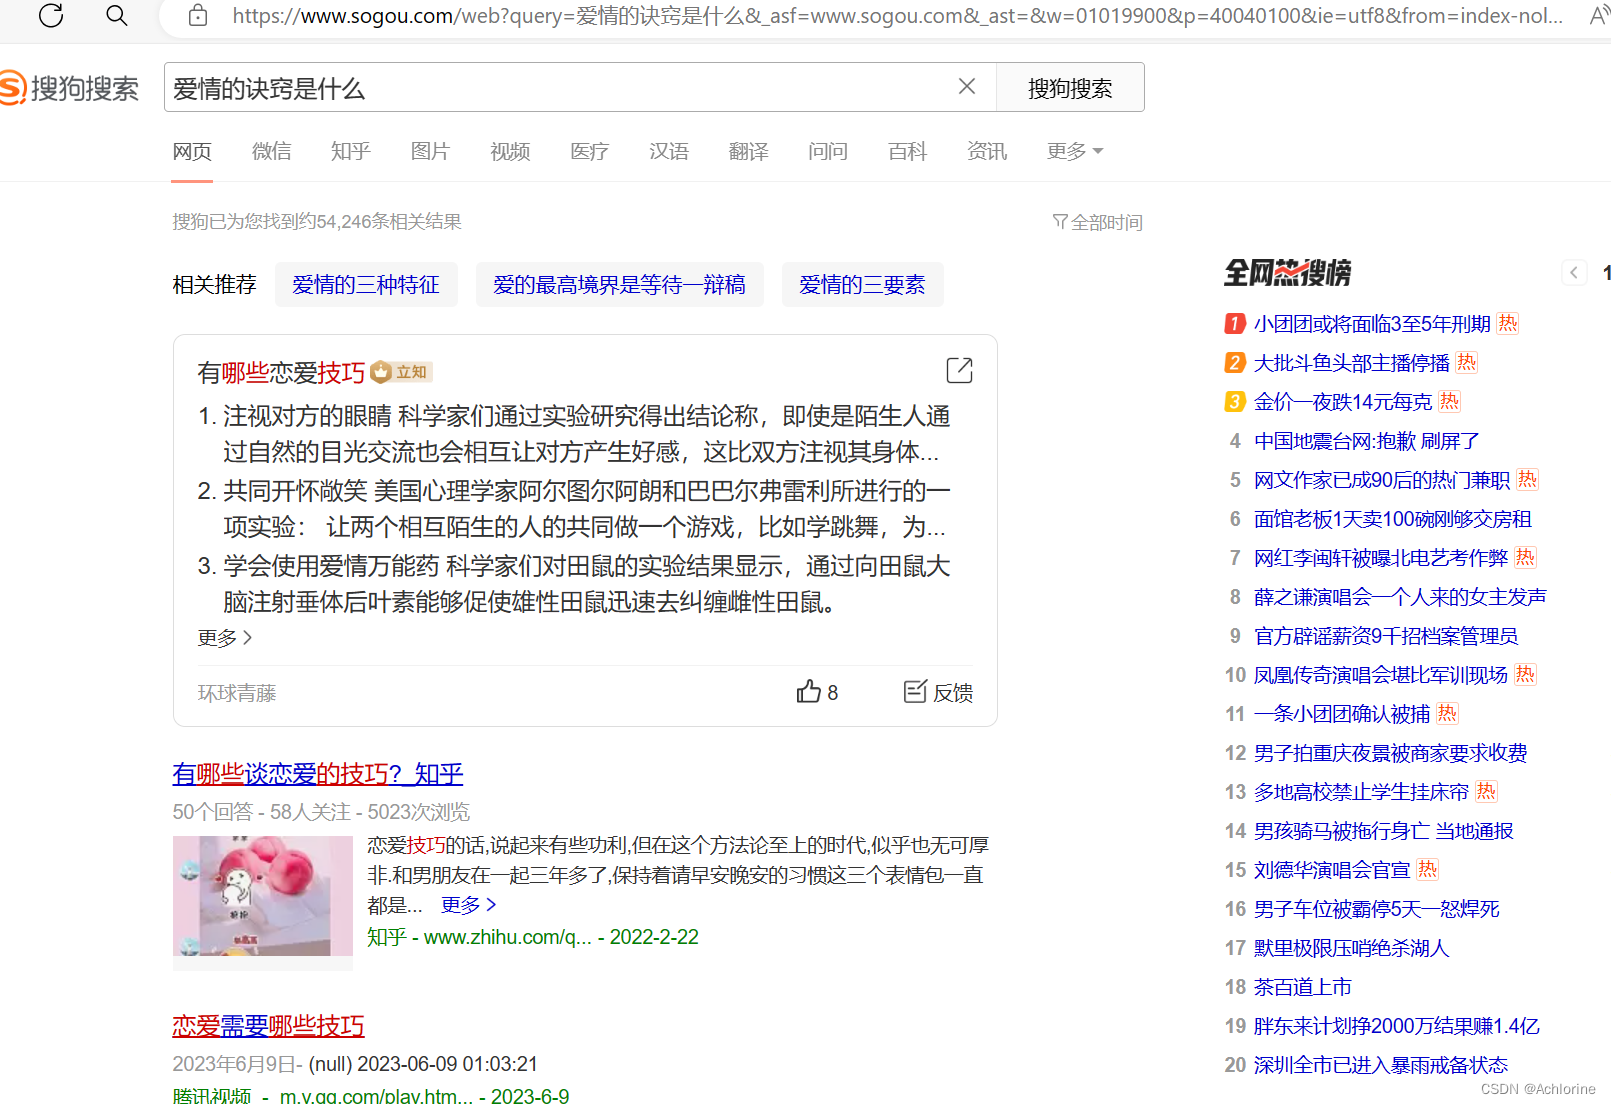The image size is (1611, 1104).
Task: Clear the search query with the × icon
Action: [966, 86]
